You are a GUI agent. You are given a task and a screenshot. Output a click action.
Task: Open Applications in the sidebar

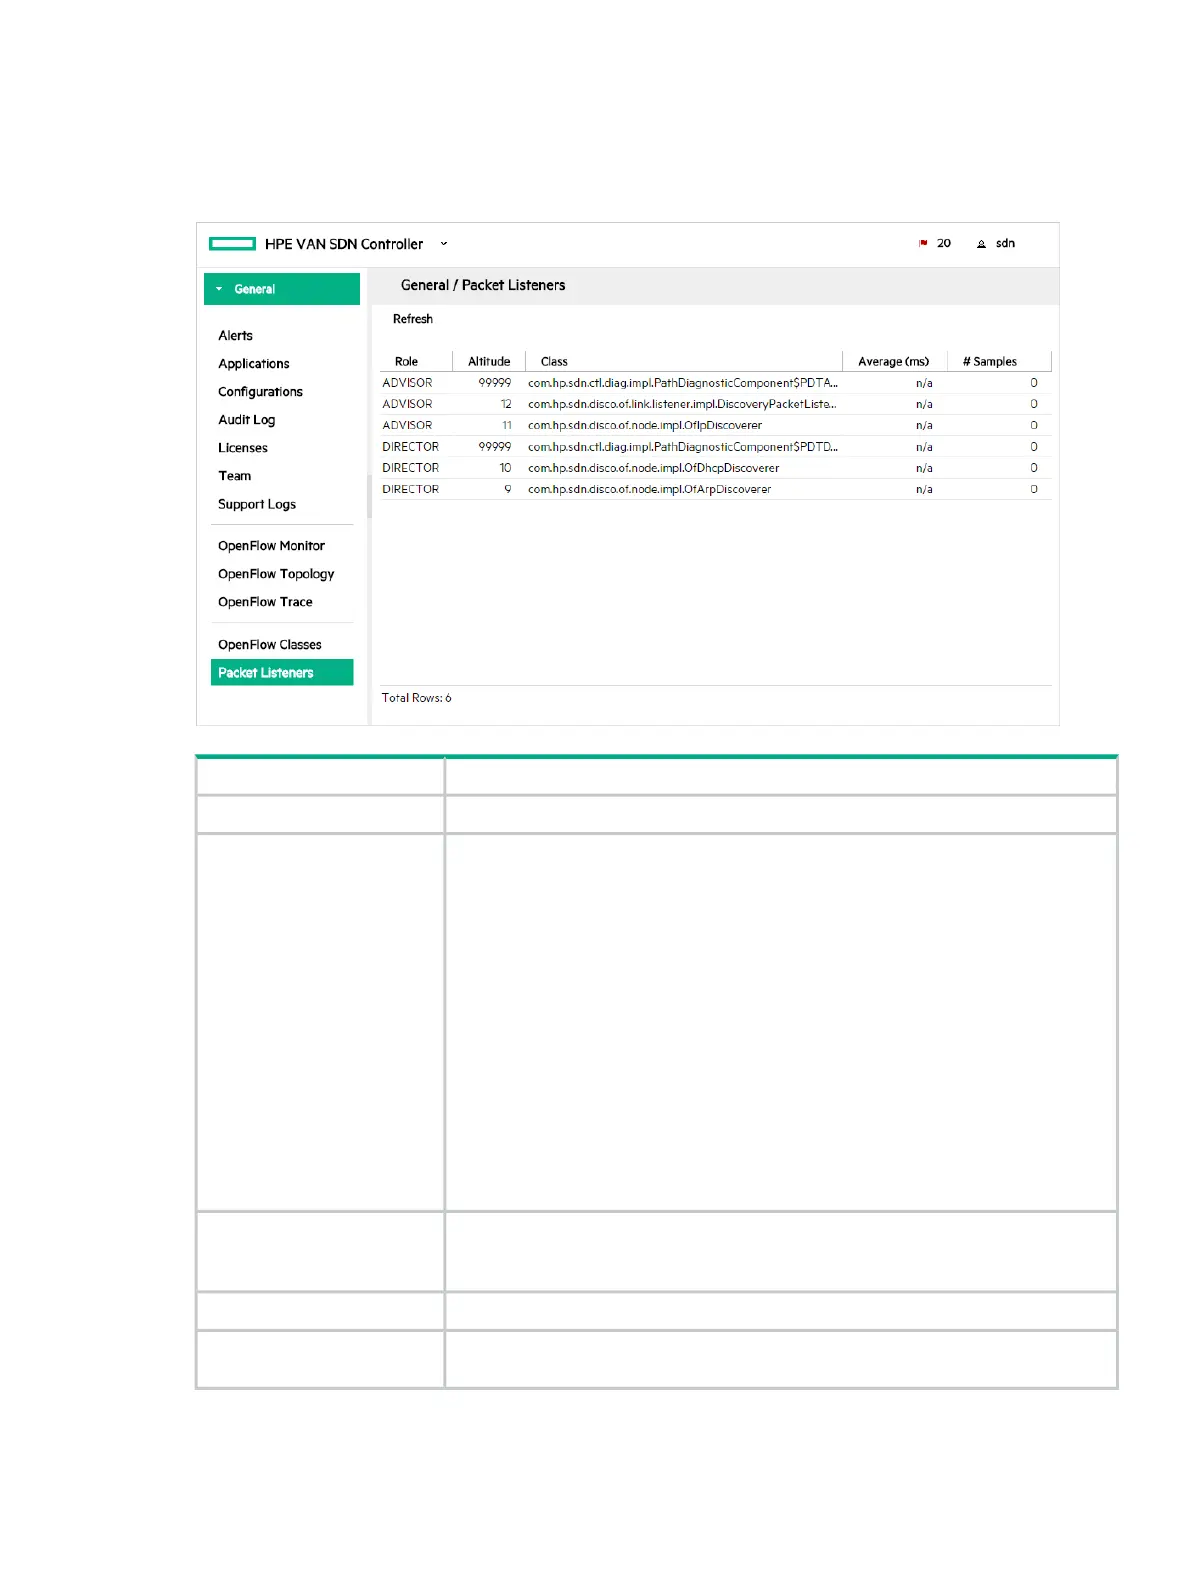254,364
